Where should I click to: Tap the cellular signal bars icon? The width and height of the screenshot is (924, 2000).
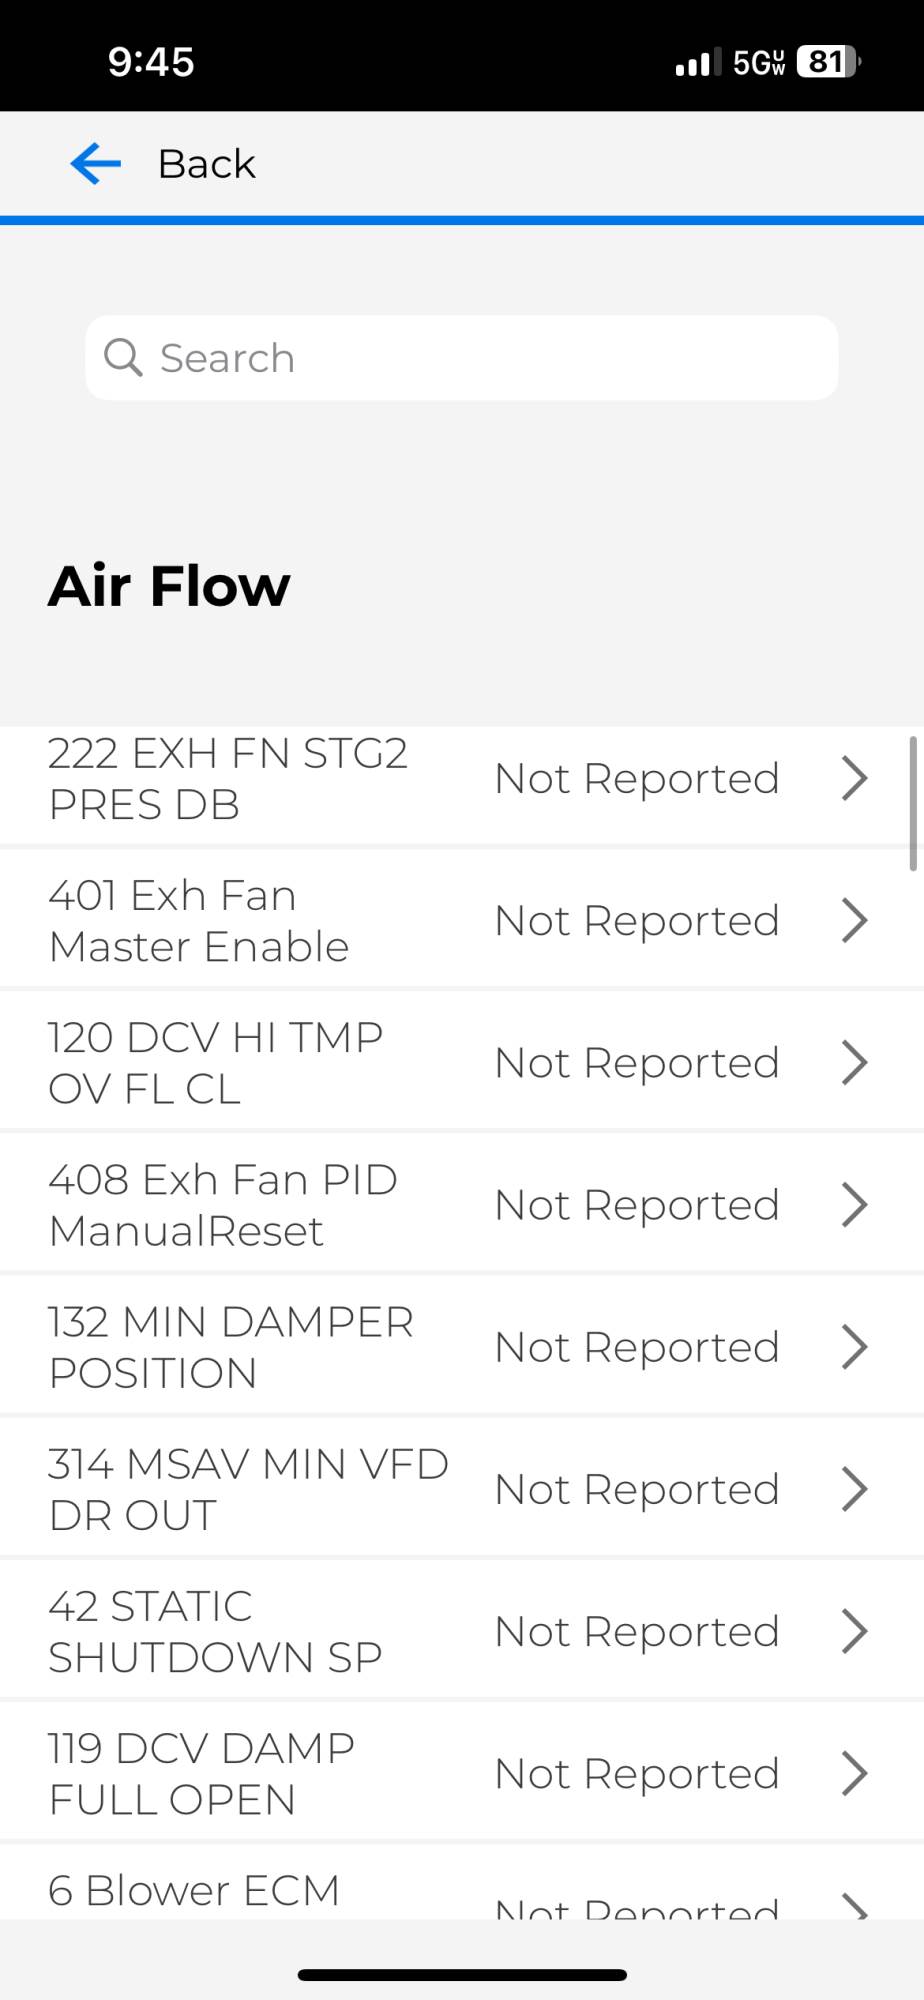(x=697, y=63)
